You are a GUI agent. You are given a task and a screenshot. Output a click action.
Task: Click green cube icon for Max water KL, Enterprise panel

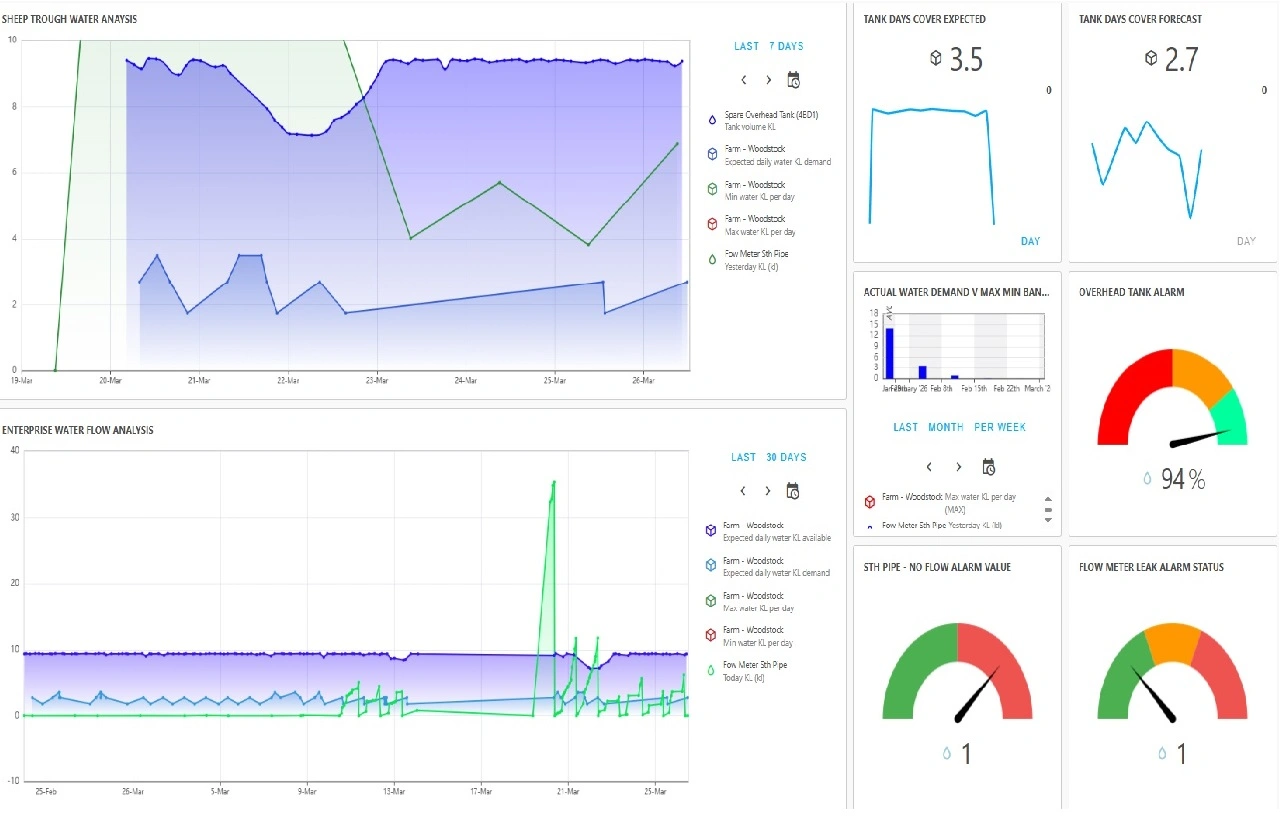tap(710, 601)
